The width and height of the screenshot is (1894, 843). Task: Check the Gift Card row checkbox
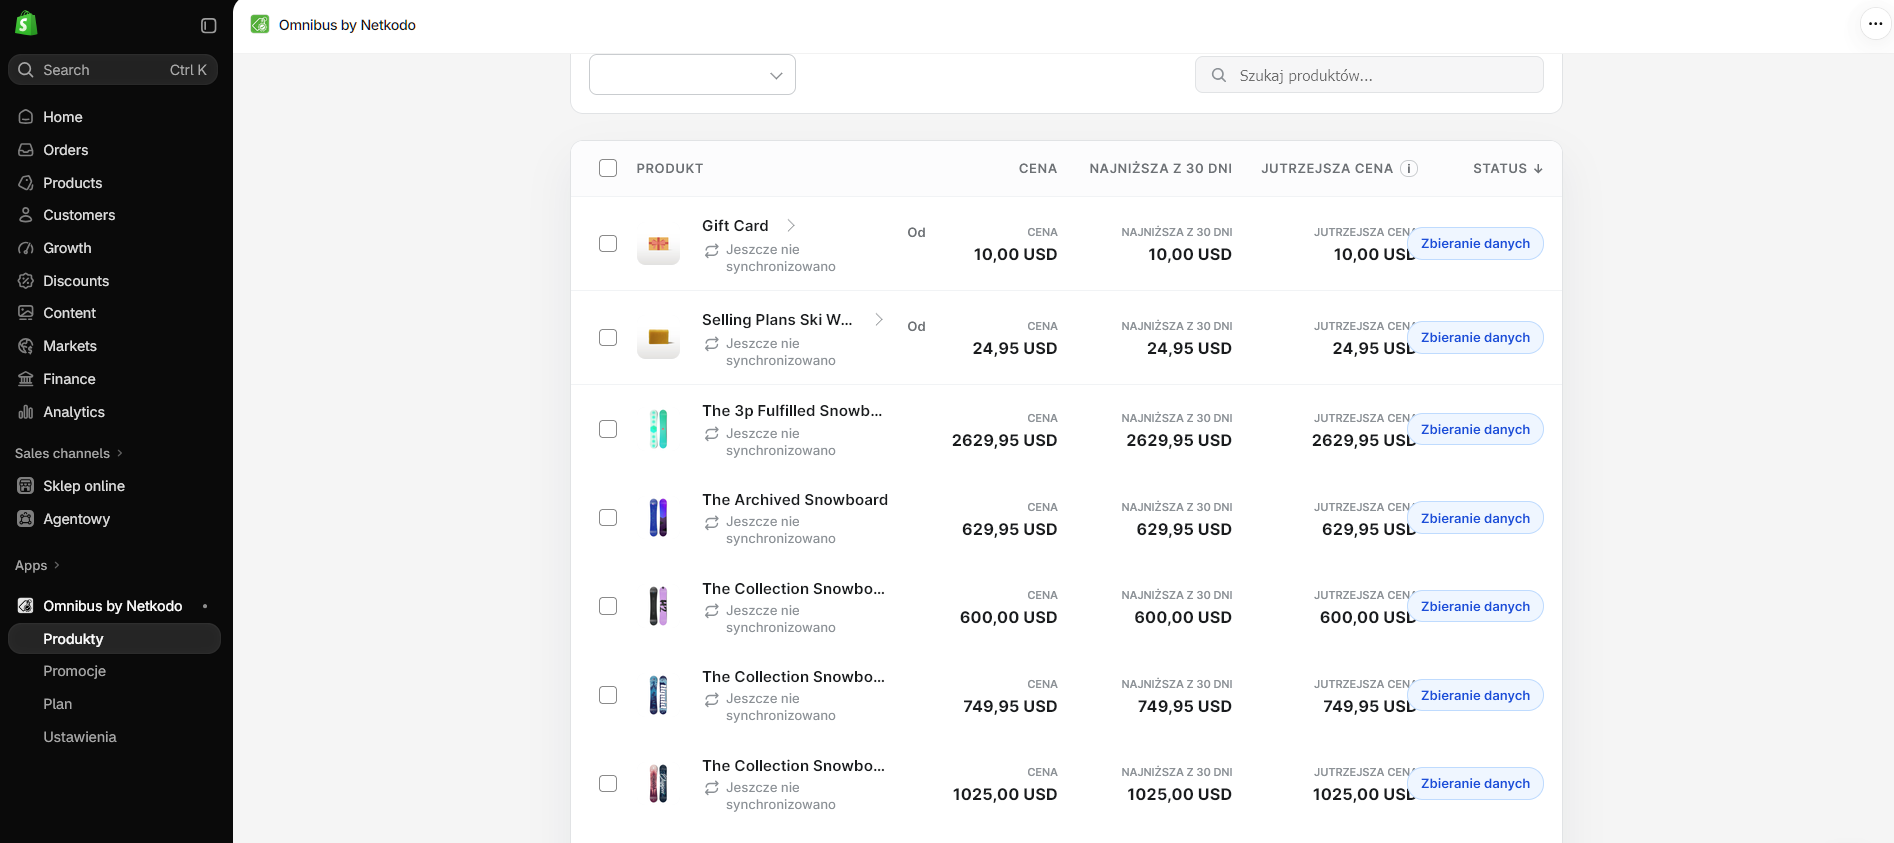(608, 243)
